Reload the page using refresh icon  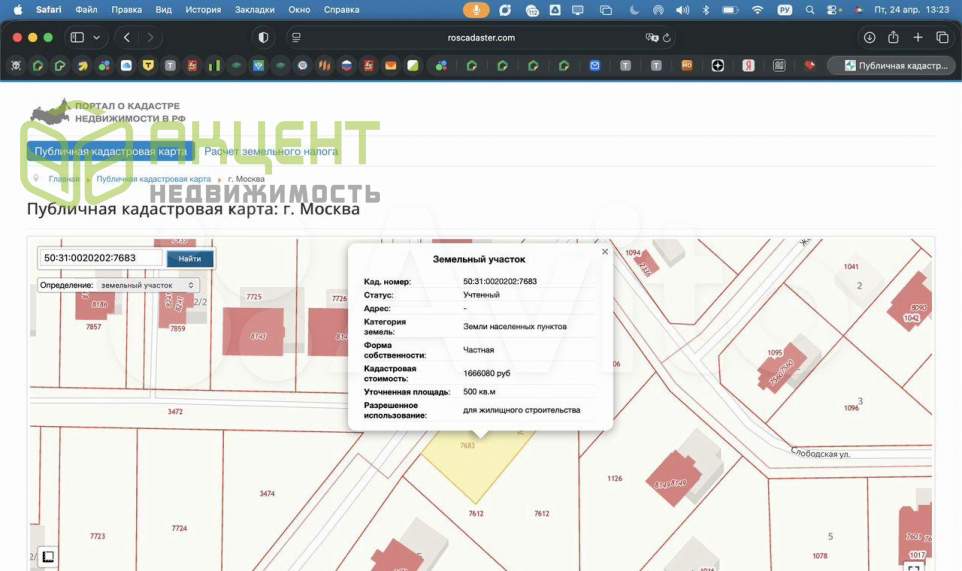[x=667, y=37]
